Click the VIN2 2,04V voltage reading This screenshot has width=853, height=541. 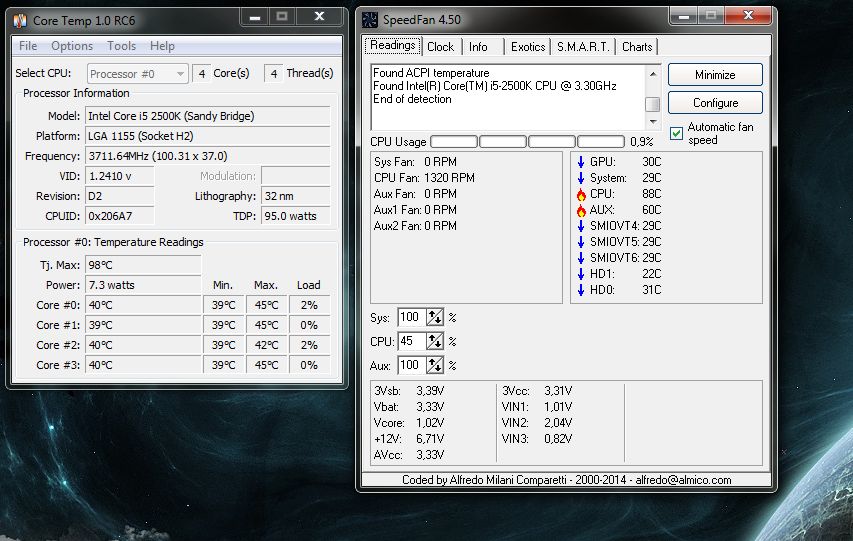click(x=537, y=423)
